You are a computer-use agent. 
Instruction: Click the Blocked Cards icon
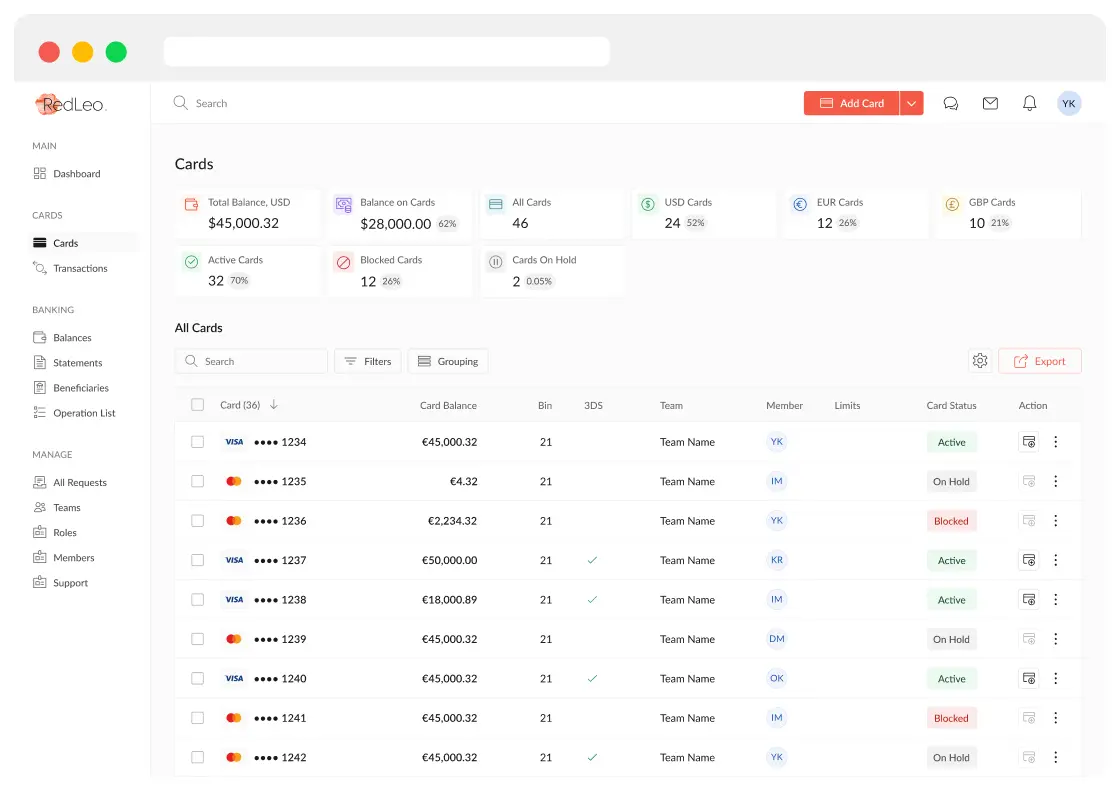(x=344, y=262)
